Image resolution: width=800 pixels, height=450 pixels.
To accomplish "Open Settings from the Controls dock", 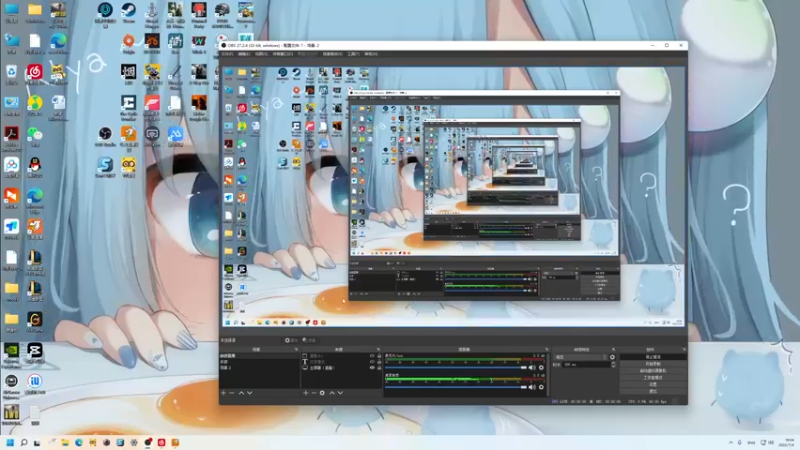I will click(653, 384).
